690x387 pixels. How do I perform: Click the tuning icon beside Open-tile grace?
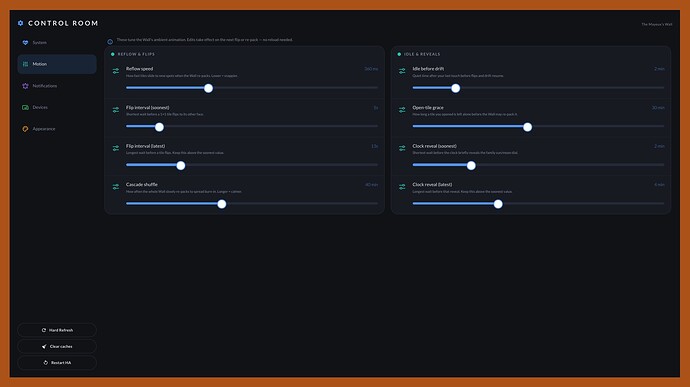[x=402, y=110]
